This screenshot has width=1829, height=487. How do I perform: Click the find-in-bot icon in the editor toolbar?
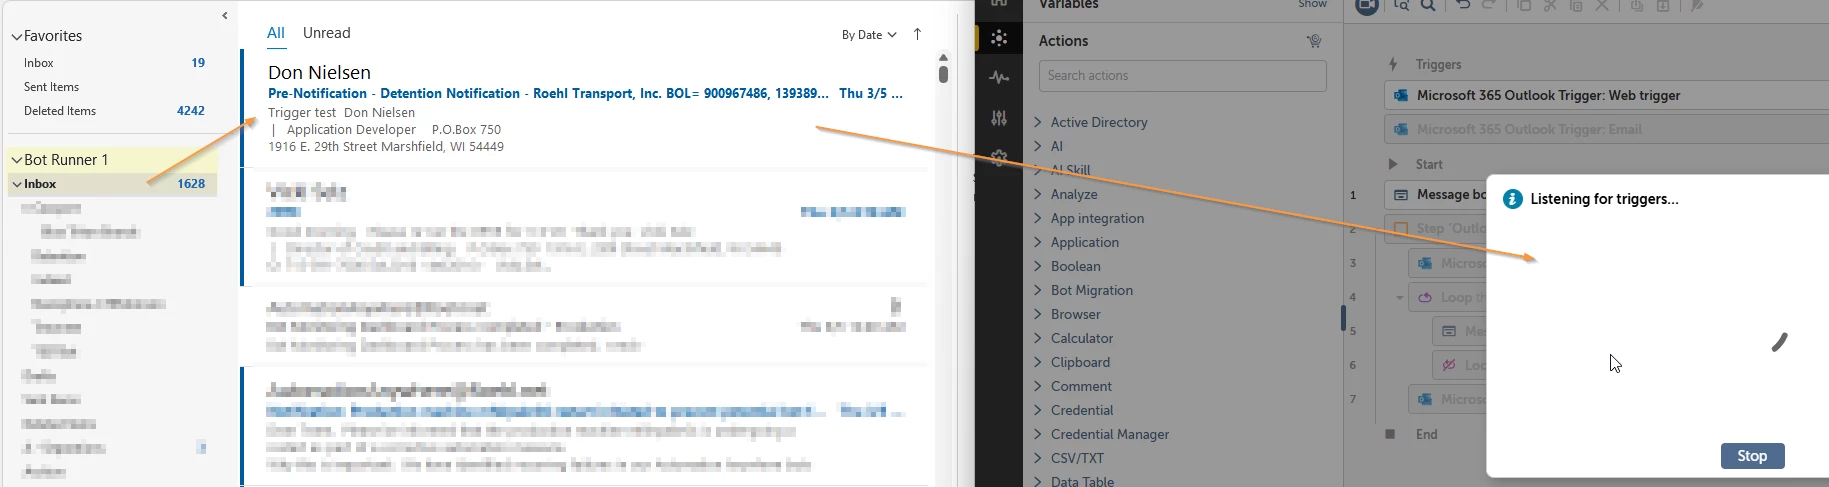(x=1402, y=5)
